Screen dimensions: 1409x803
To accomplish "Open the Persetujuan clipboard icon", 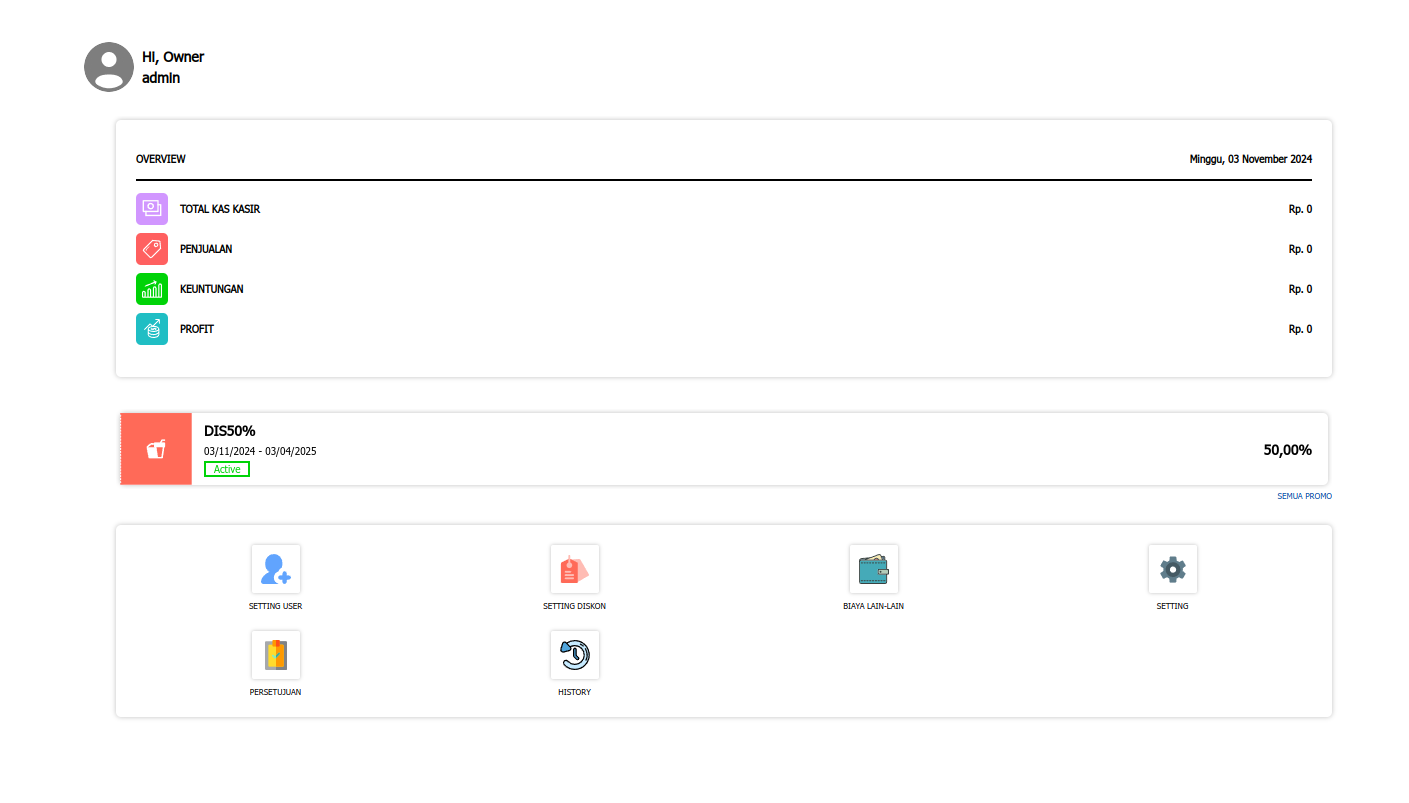I will pos(275,655).
